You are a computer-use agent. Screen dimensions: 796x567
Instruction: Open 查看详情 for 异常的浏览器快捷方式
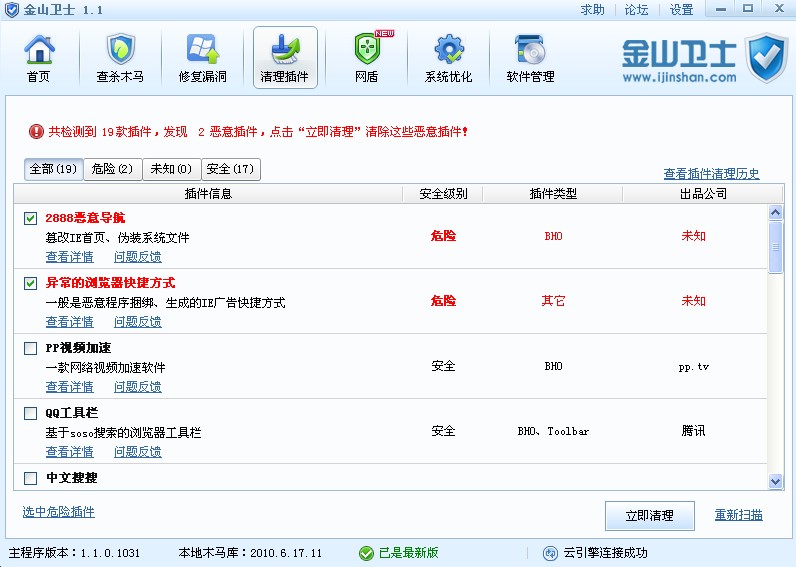[70, 322]
